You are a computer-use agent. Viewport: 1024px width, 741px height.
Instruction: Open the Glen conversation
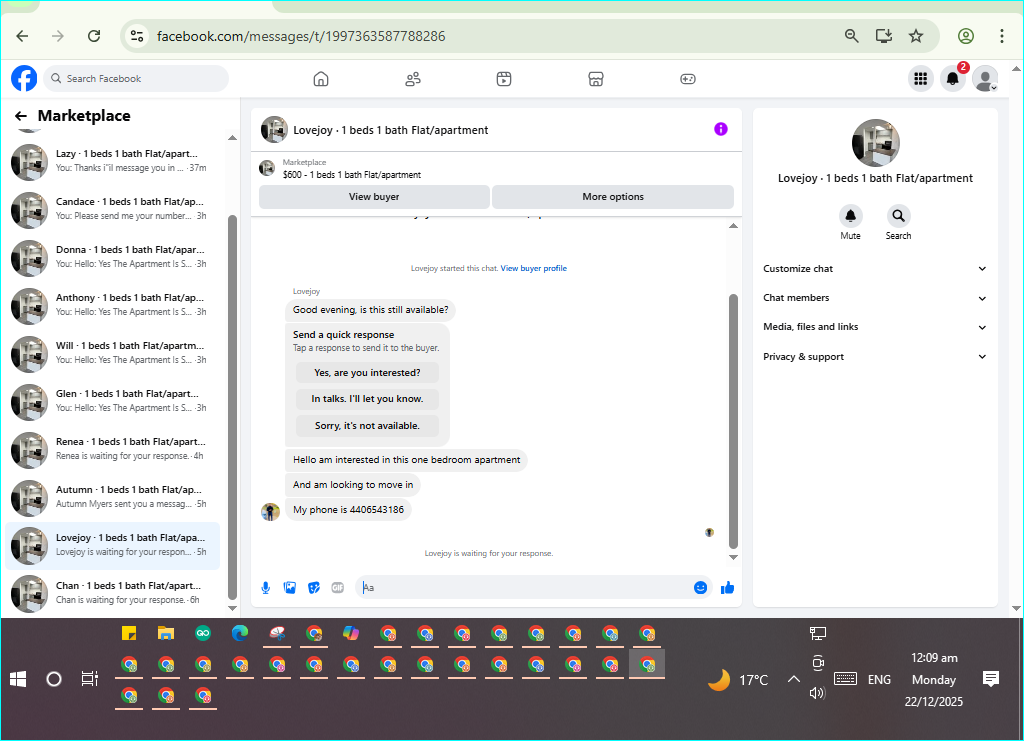(x=112, y=402)
